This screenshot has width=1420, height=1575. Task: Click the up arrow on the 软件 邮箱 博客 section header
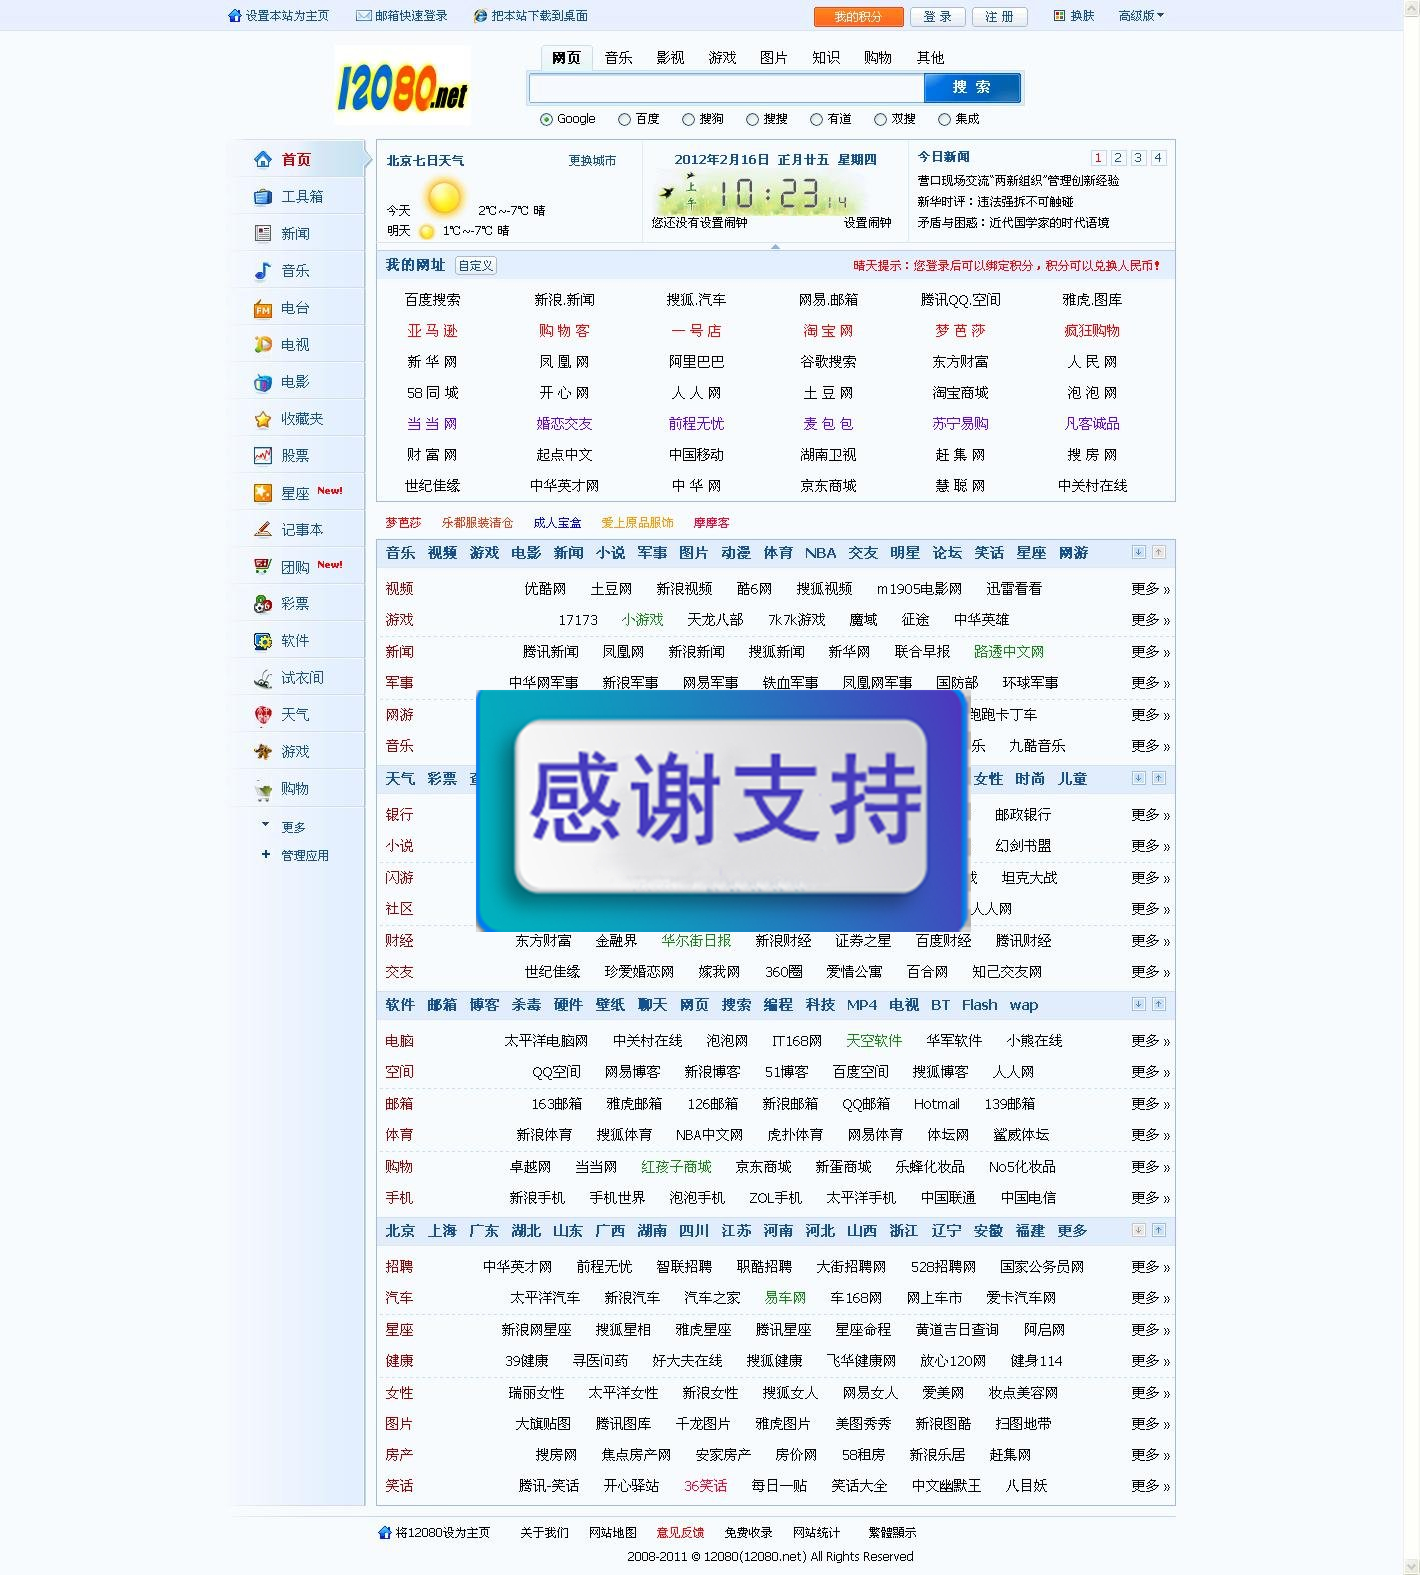click(1158, 1004)
